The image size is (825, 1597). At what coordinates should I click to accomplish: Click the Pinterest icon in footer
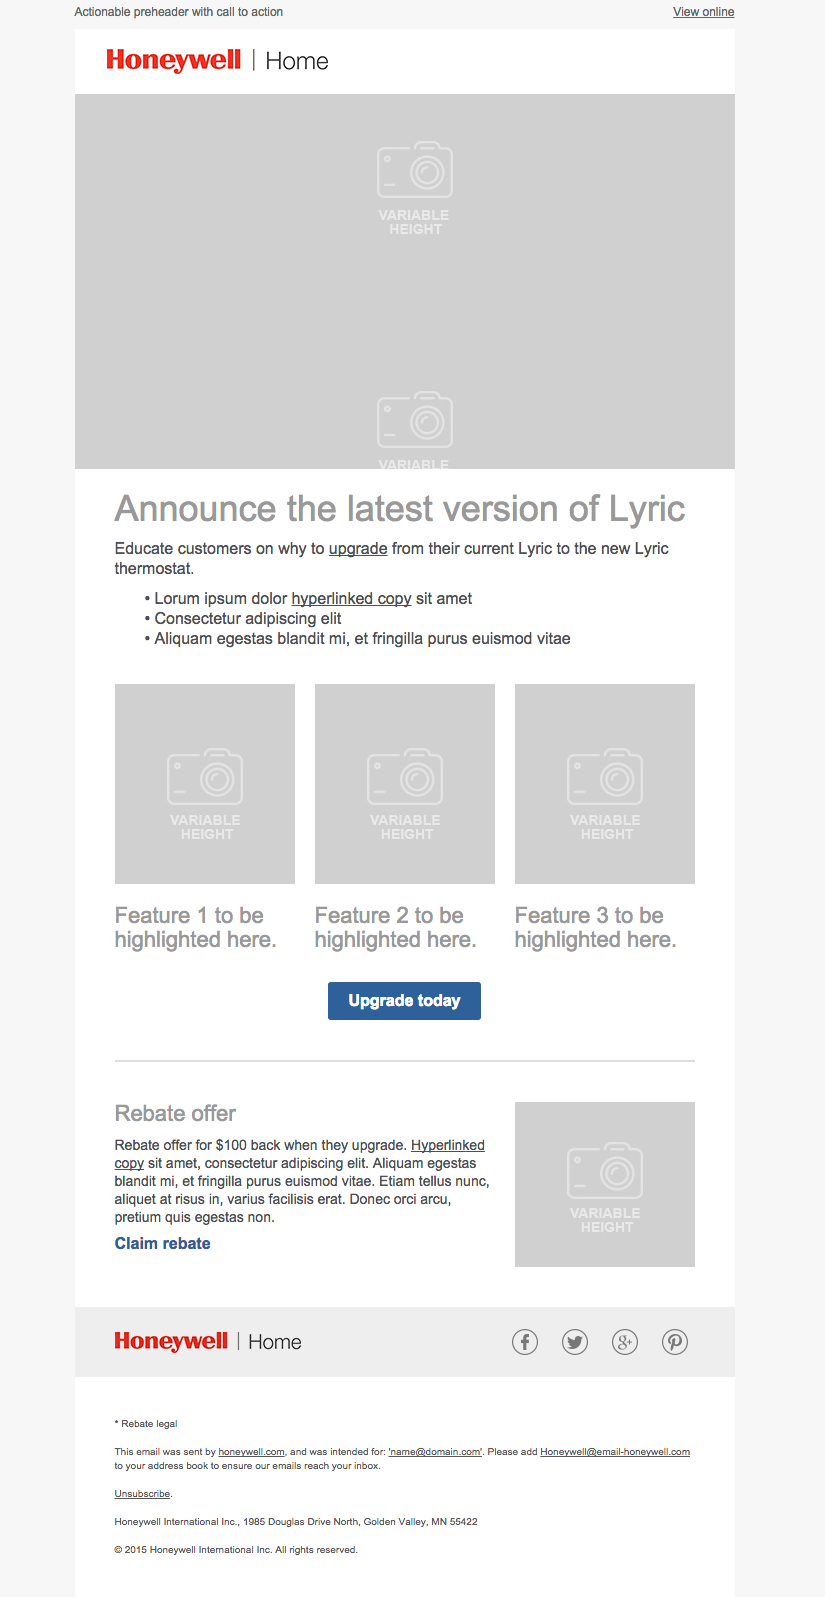coord(675,1342)
